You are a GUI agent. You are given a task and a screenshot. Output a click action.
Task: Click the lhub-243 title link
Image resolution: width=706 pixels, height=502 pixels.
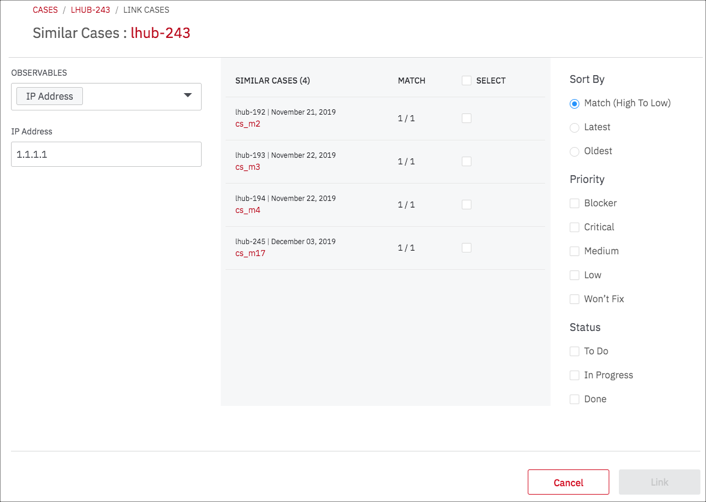pos(160,33)
